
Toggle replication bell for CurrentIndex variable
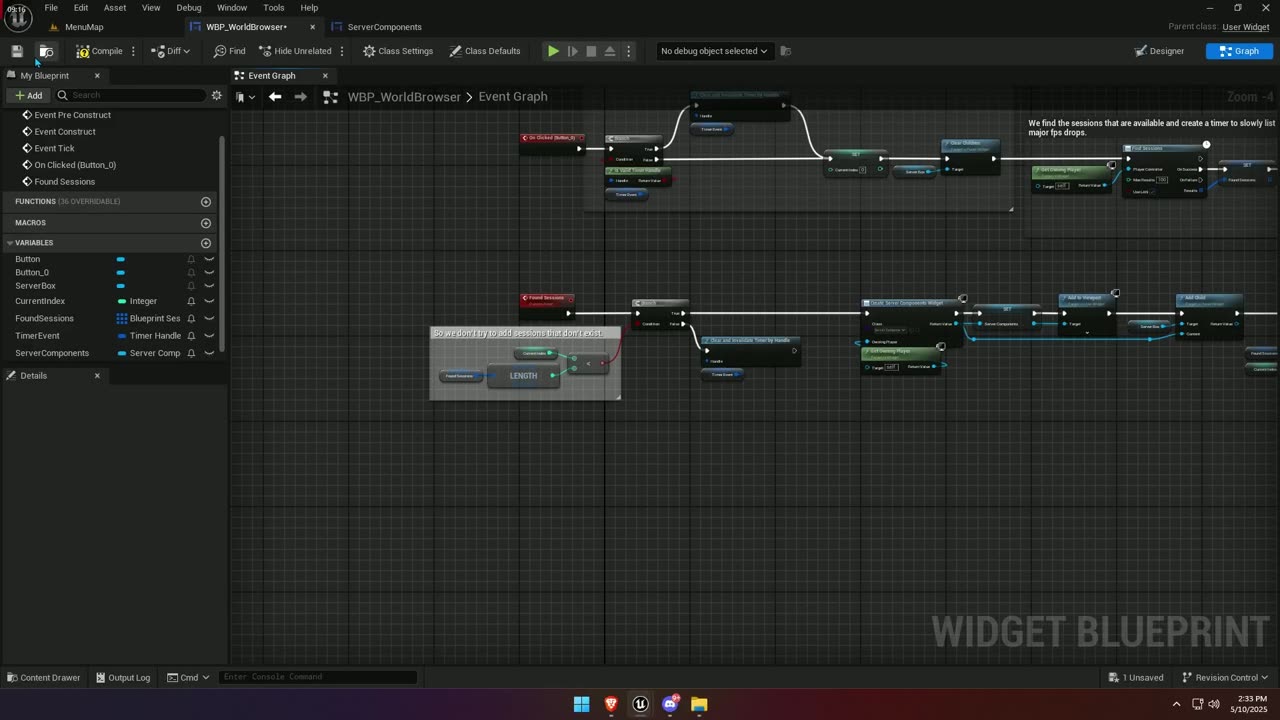pos(191,301)
